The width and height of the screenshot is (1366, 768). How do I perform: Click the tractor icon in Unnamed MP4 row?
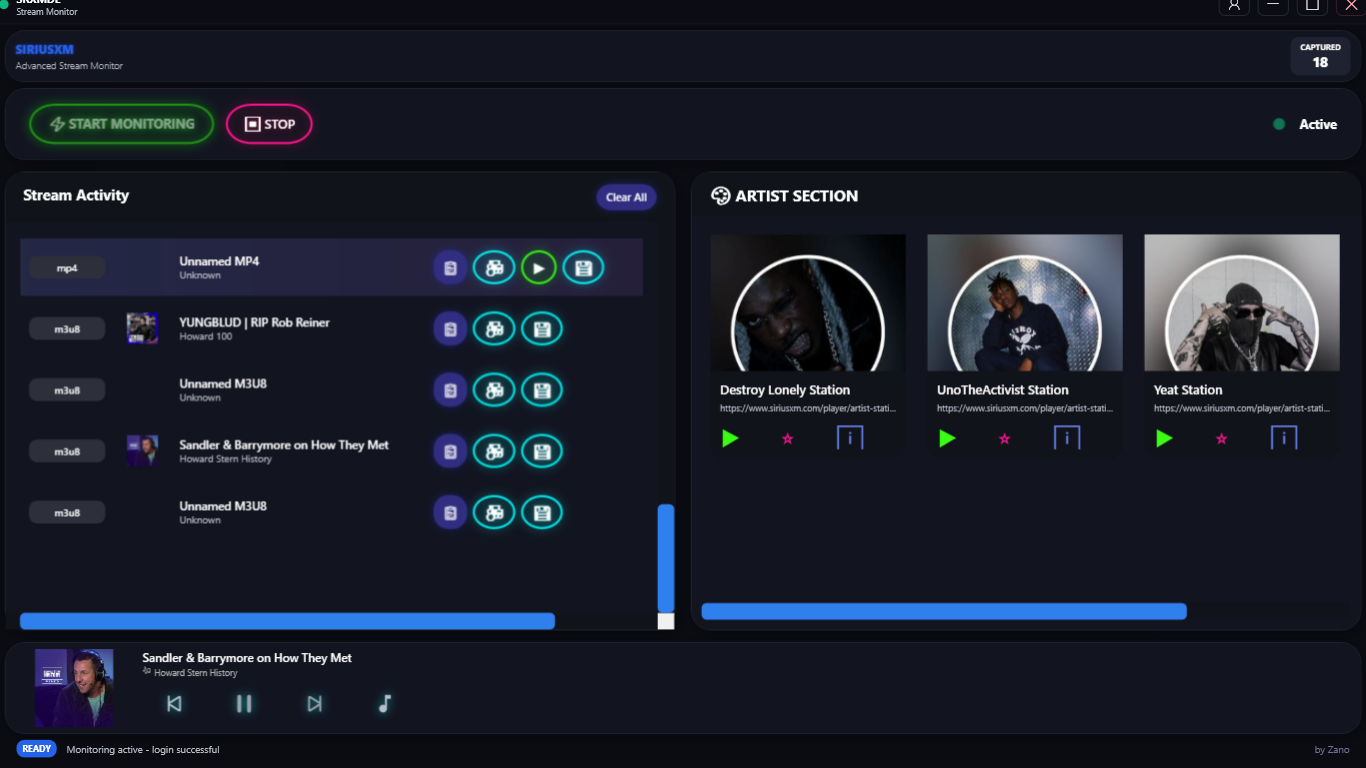[494, 267]
